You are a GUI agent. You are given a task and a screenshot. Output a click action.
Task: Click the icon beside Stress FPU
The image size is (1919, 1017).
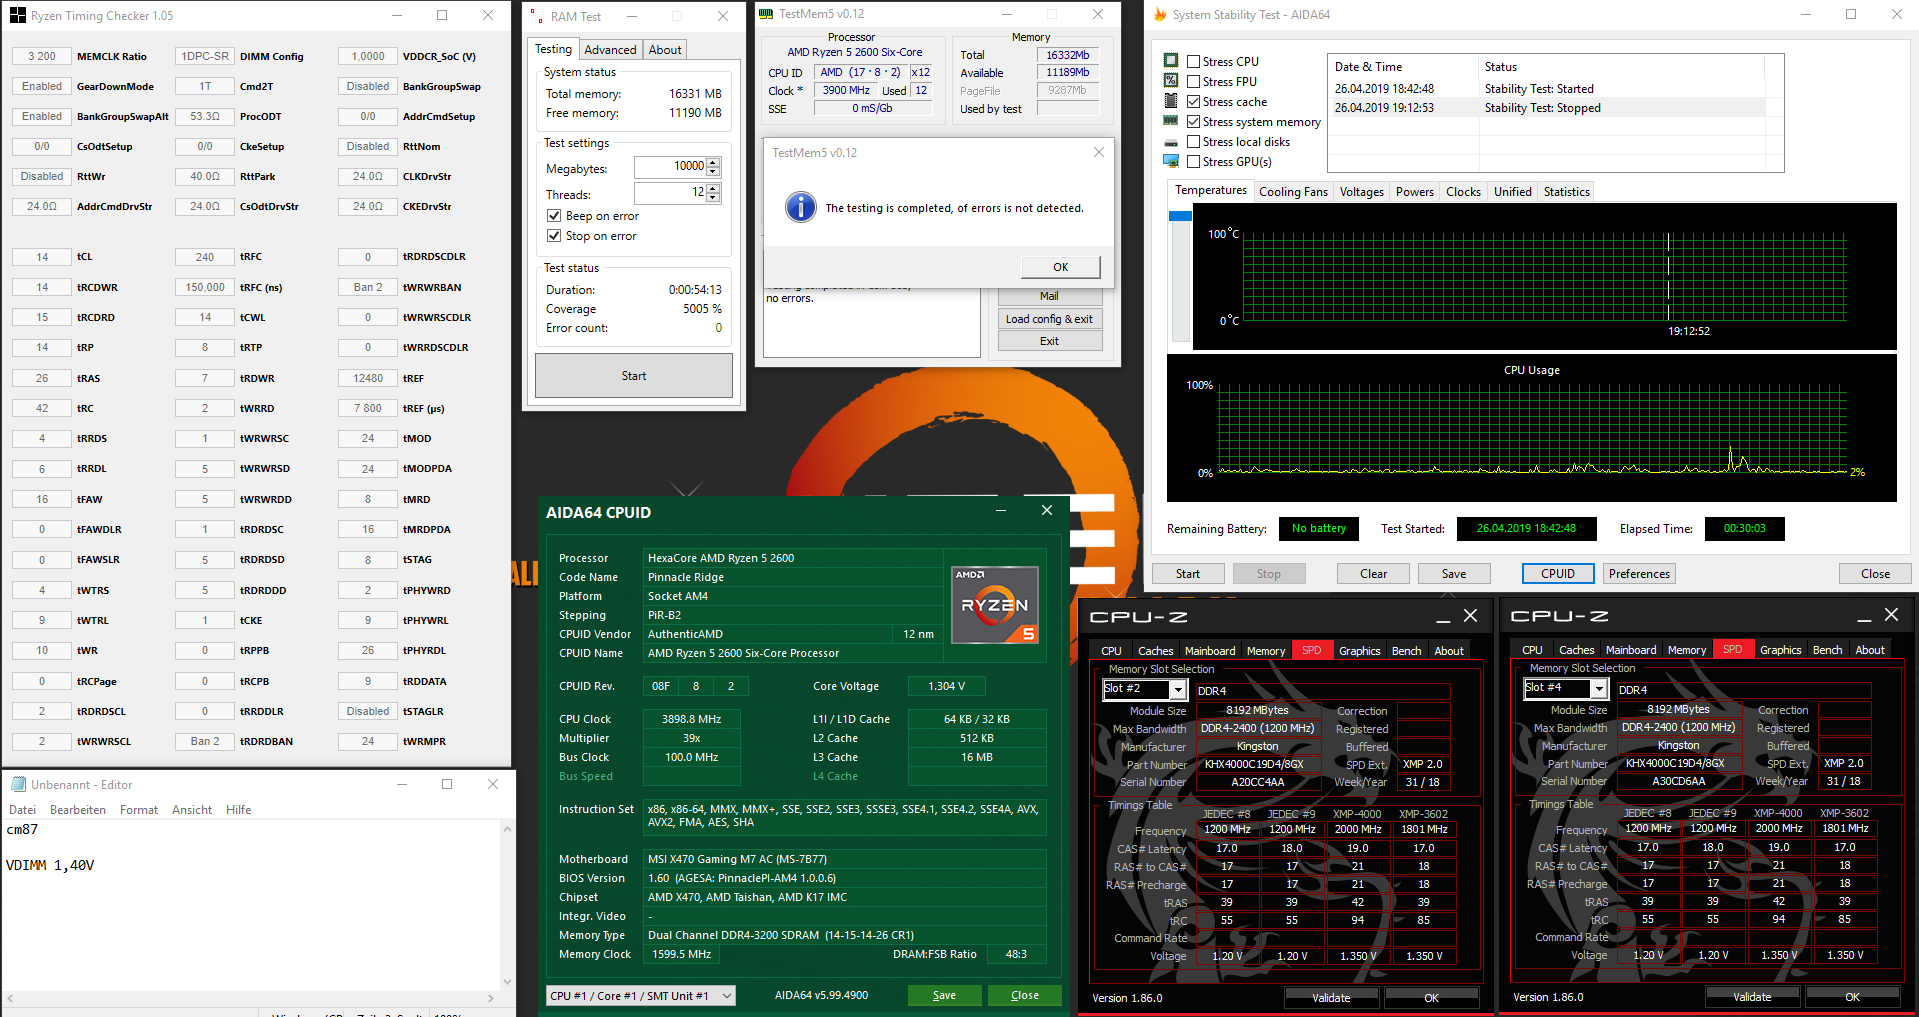point(1171,81)
